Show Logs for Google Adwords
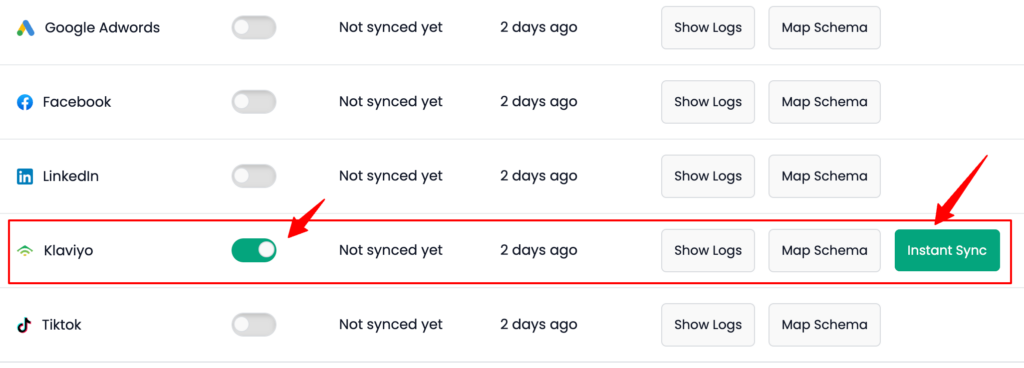Screen dimensions: 1024x368 (x=708, y=27)
